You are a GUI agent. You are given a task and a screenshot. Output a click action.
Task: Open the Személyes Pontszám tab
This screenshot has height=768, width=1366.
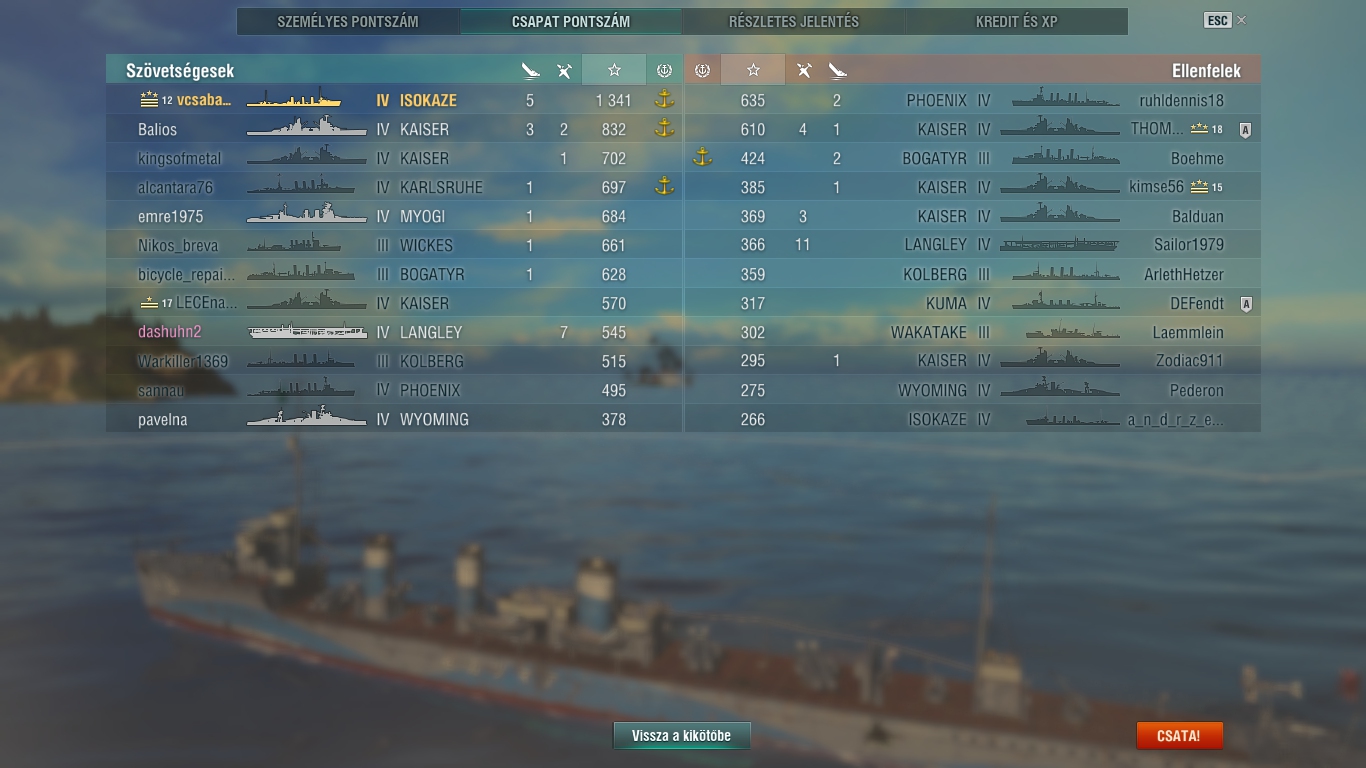click(348, 21)
